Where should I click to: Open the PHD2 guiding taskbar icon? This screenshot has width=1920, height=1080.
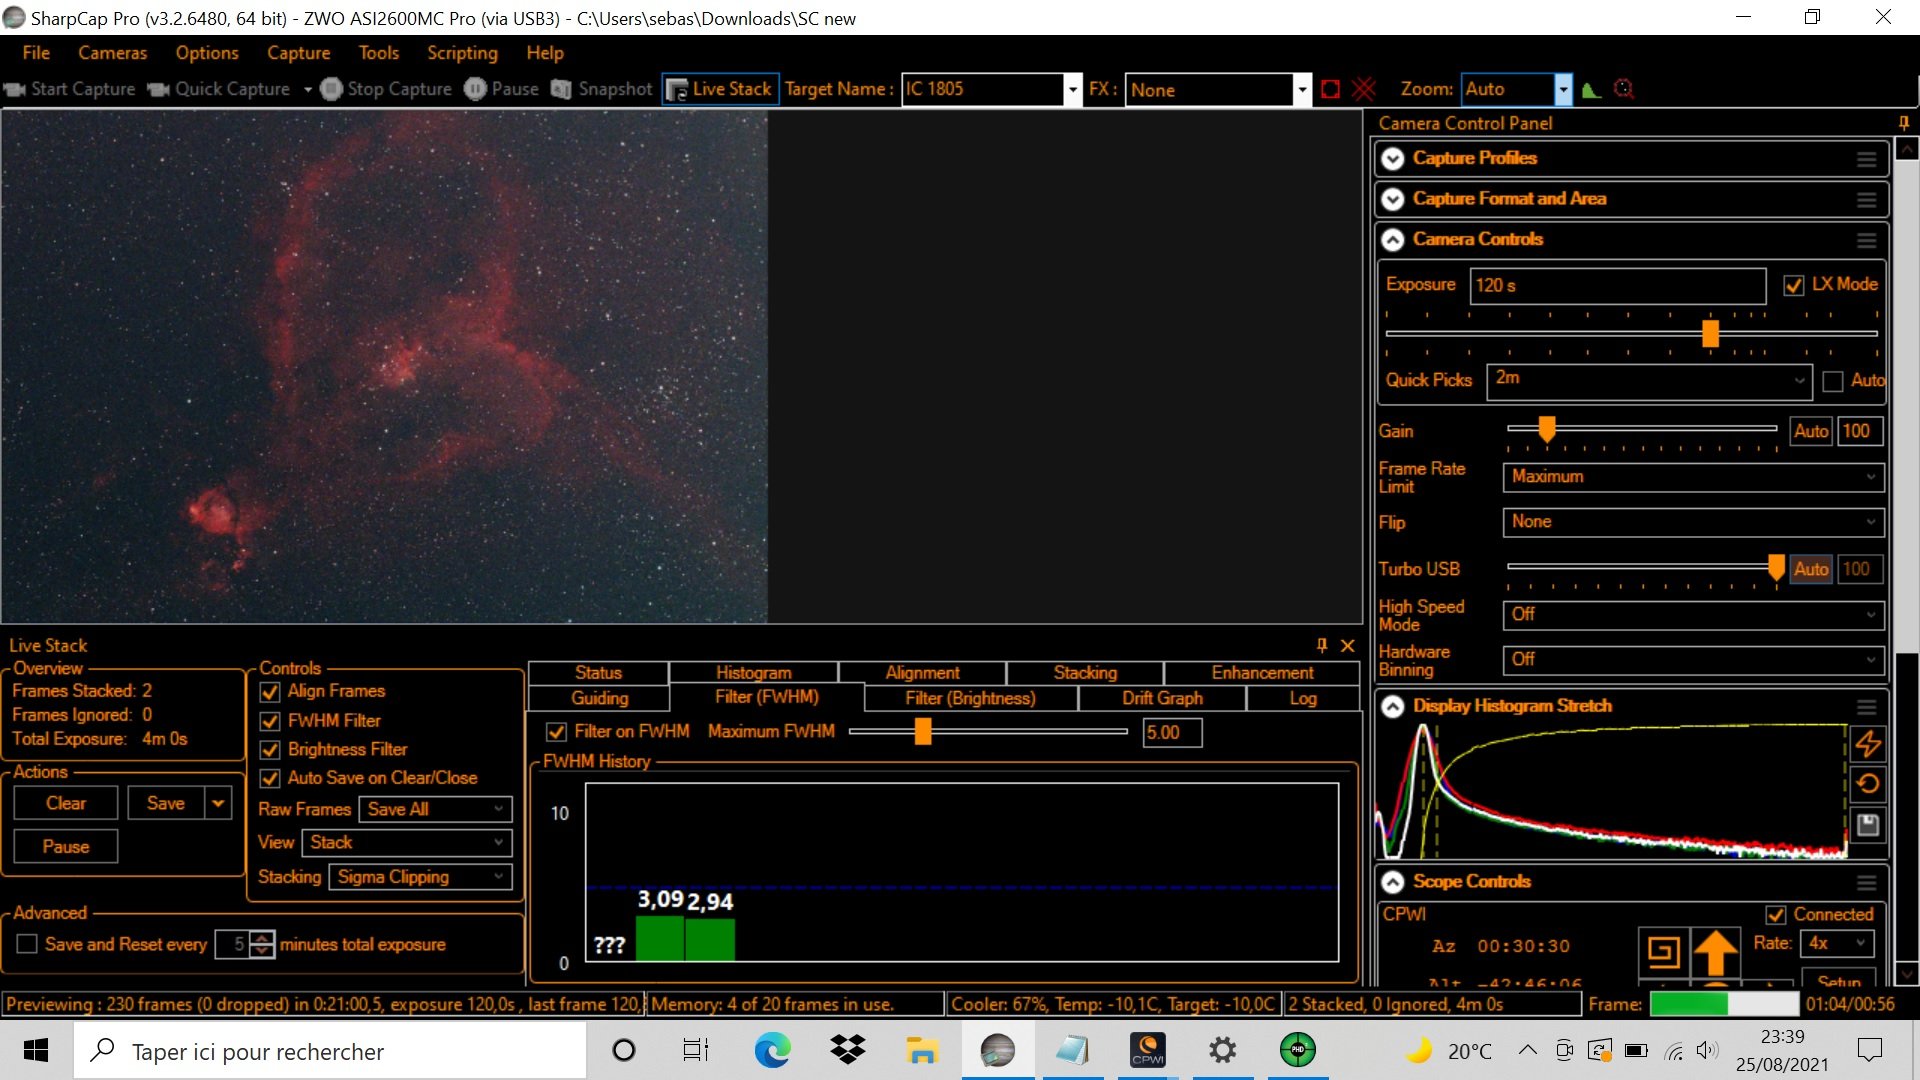(x=1298, y=1050)
